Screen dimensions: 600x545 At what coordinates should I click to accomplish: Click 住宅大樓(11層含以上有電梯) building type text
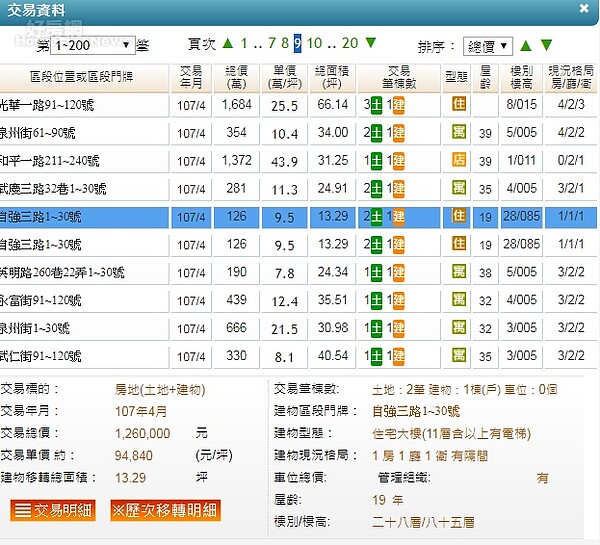[x=452, y=434]
